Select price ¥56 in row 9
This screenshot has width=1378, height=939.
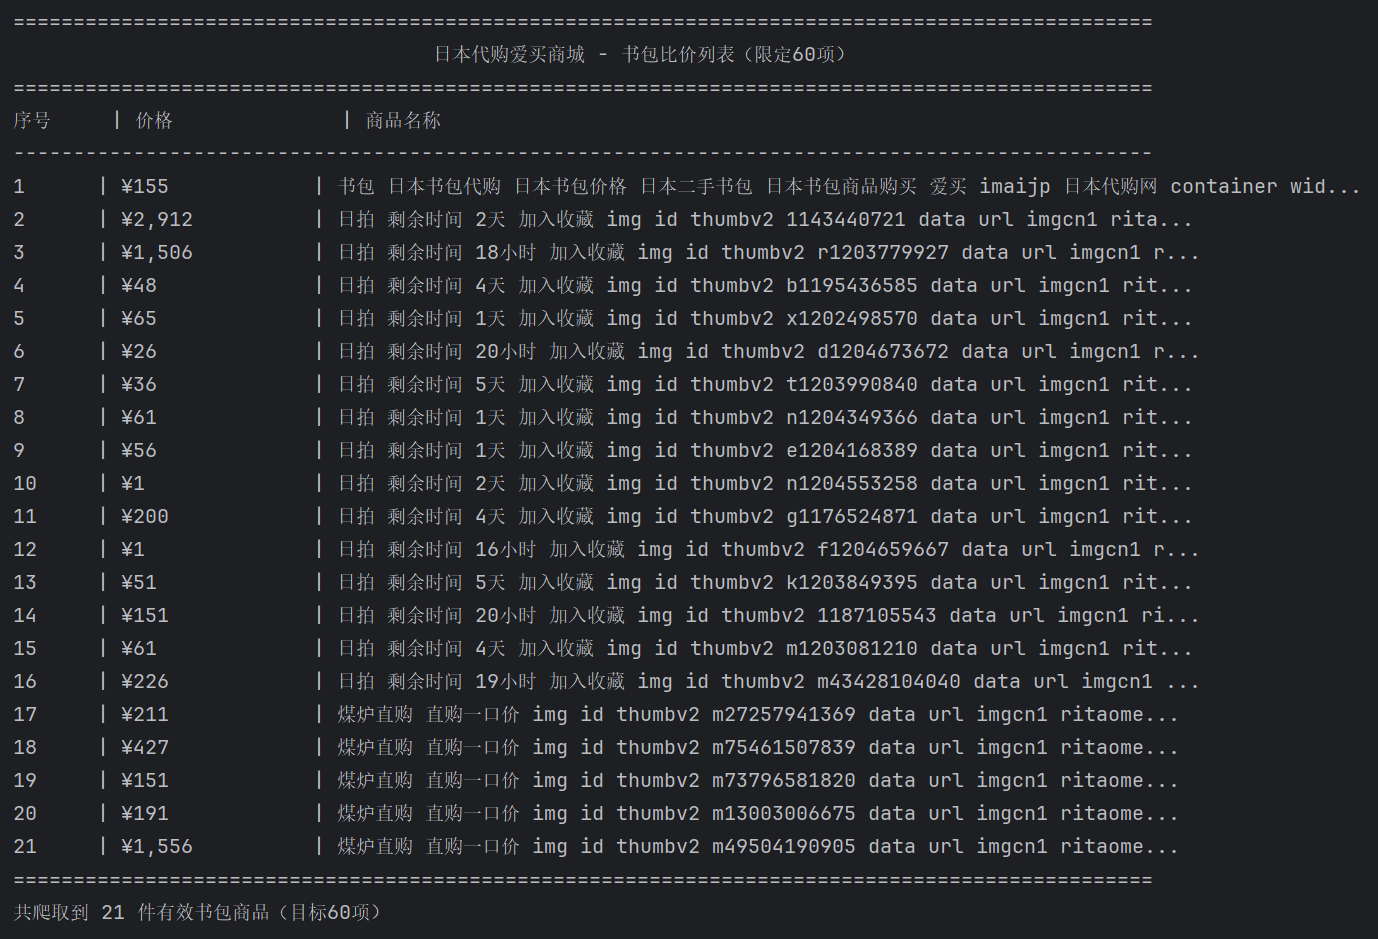(x=139, y=450)
